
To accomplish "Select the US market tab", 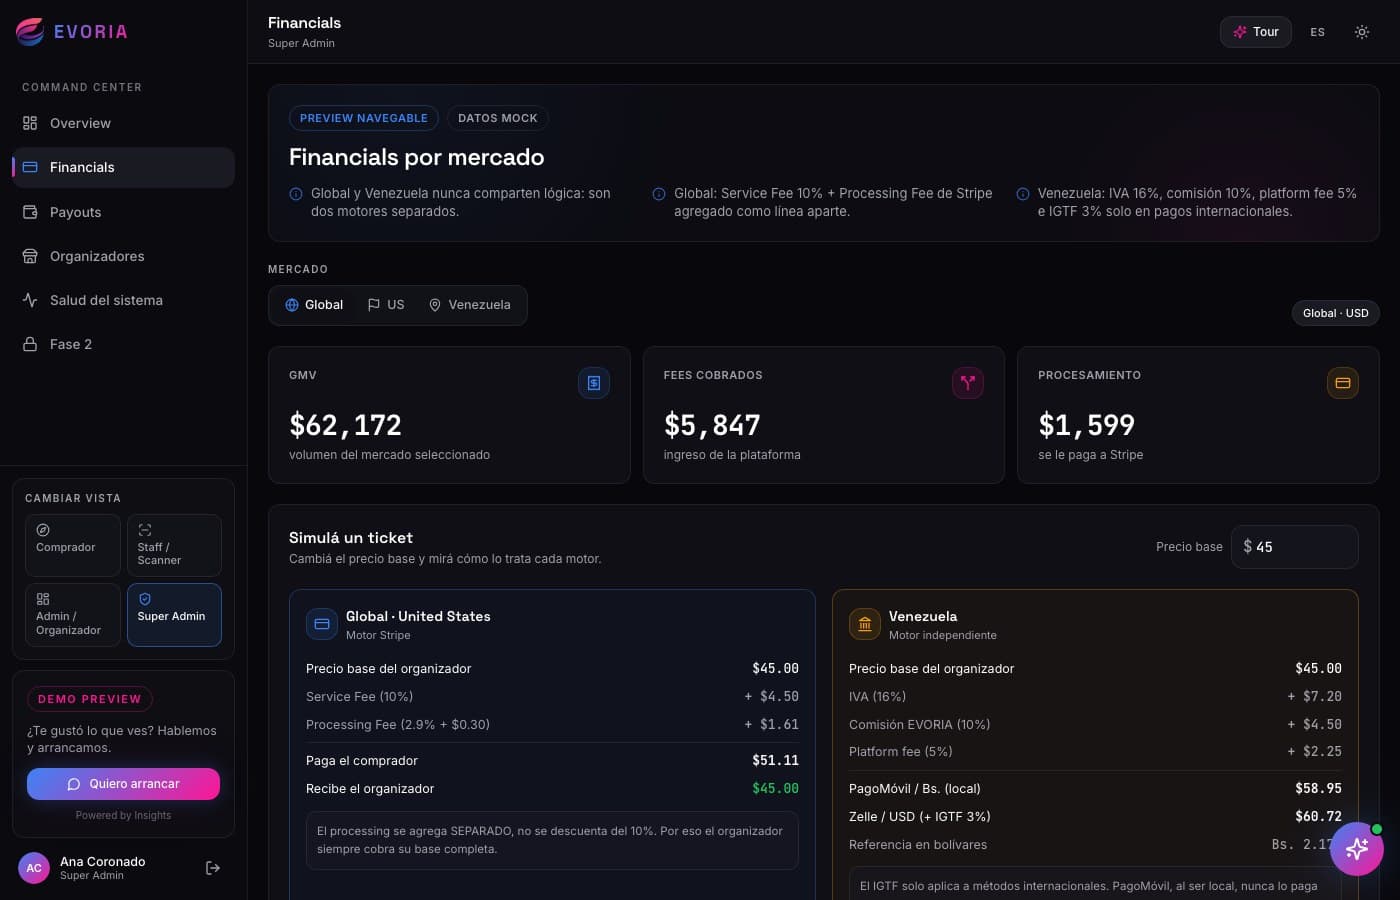I will [386, 305].
